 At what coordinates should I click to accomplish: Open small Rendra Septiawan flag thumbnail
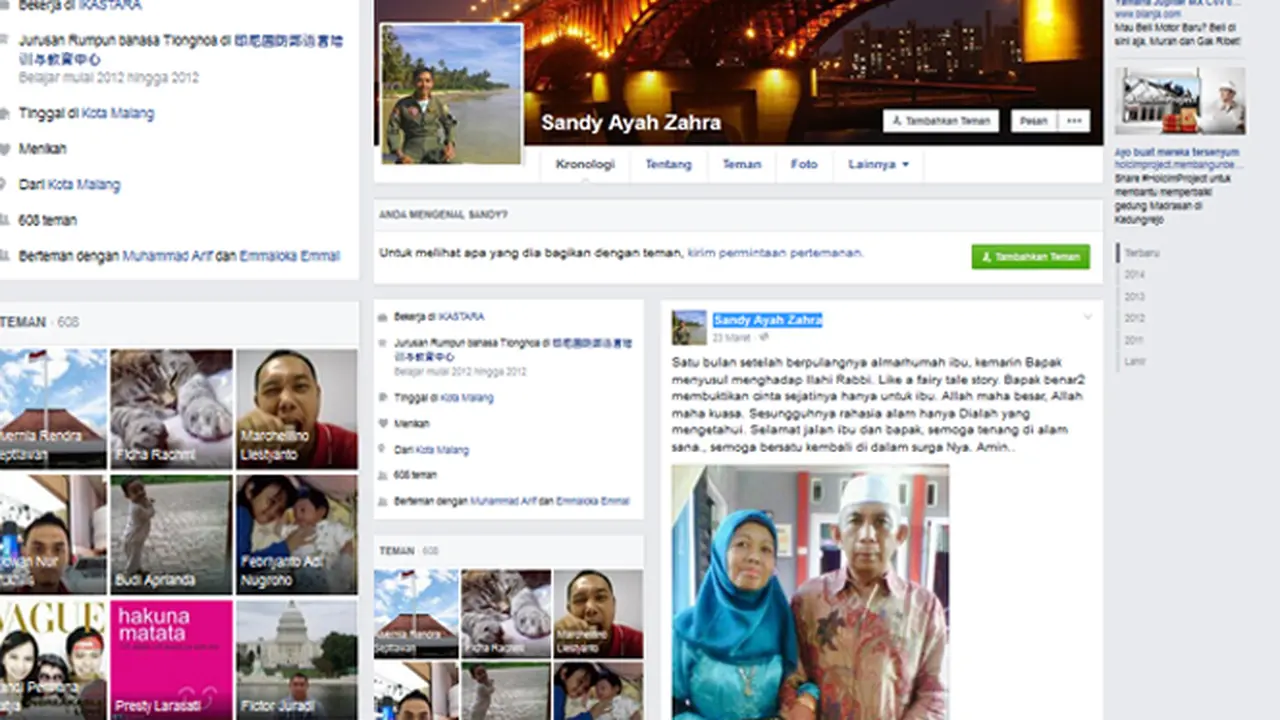pos(416,613)
